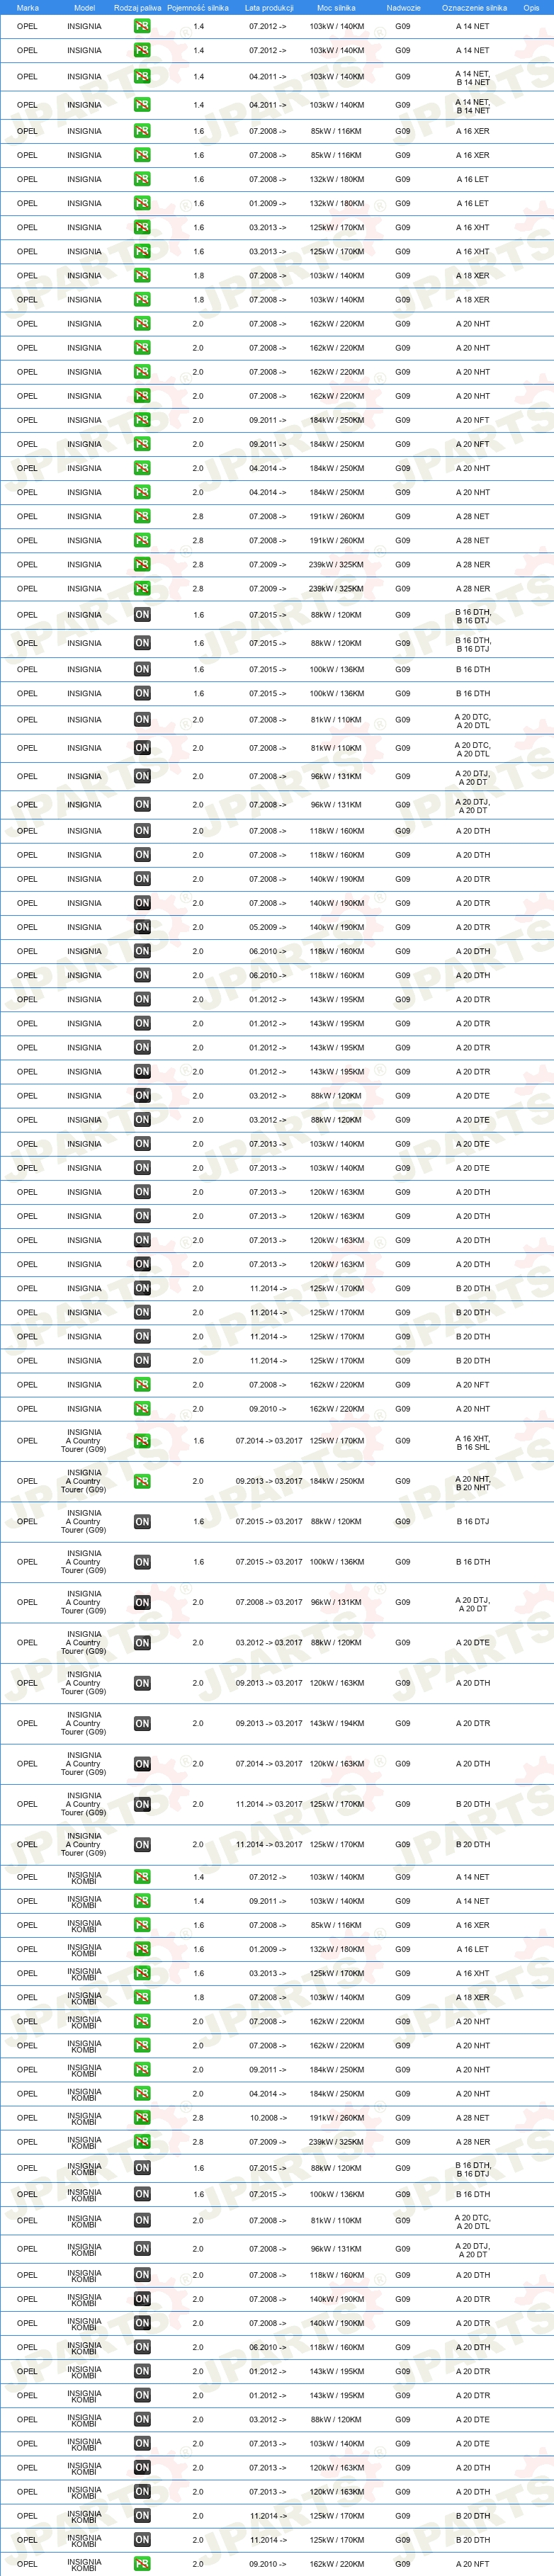Select 'B 16 DTJ' code in Country Tourer row

point(473,1522)
